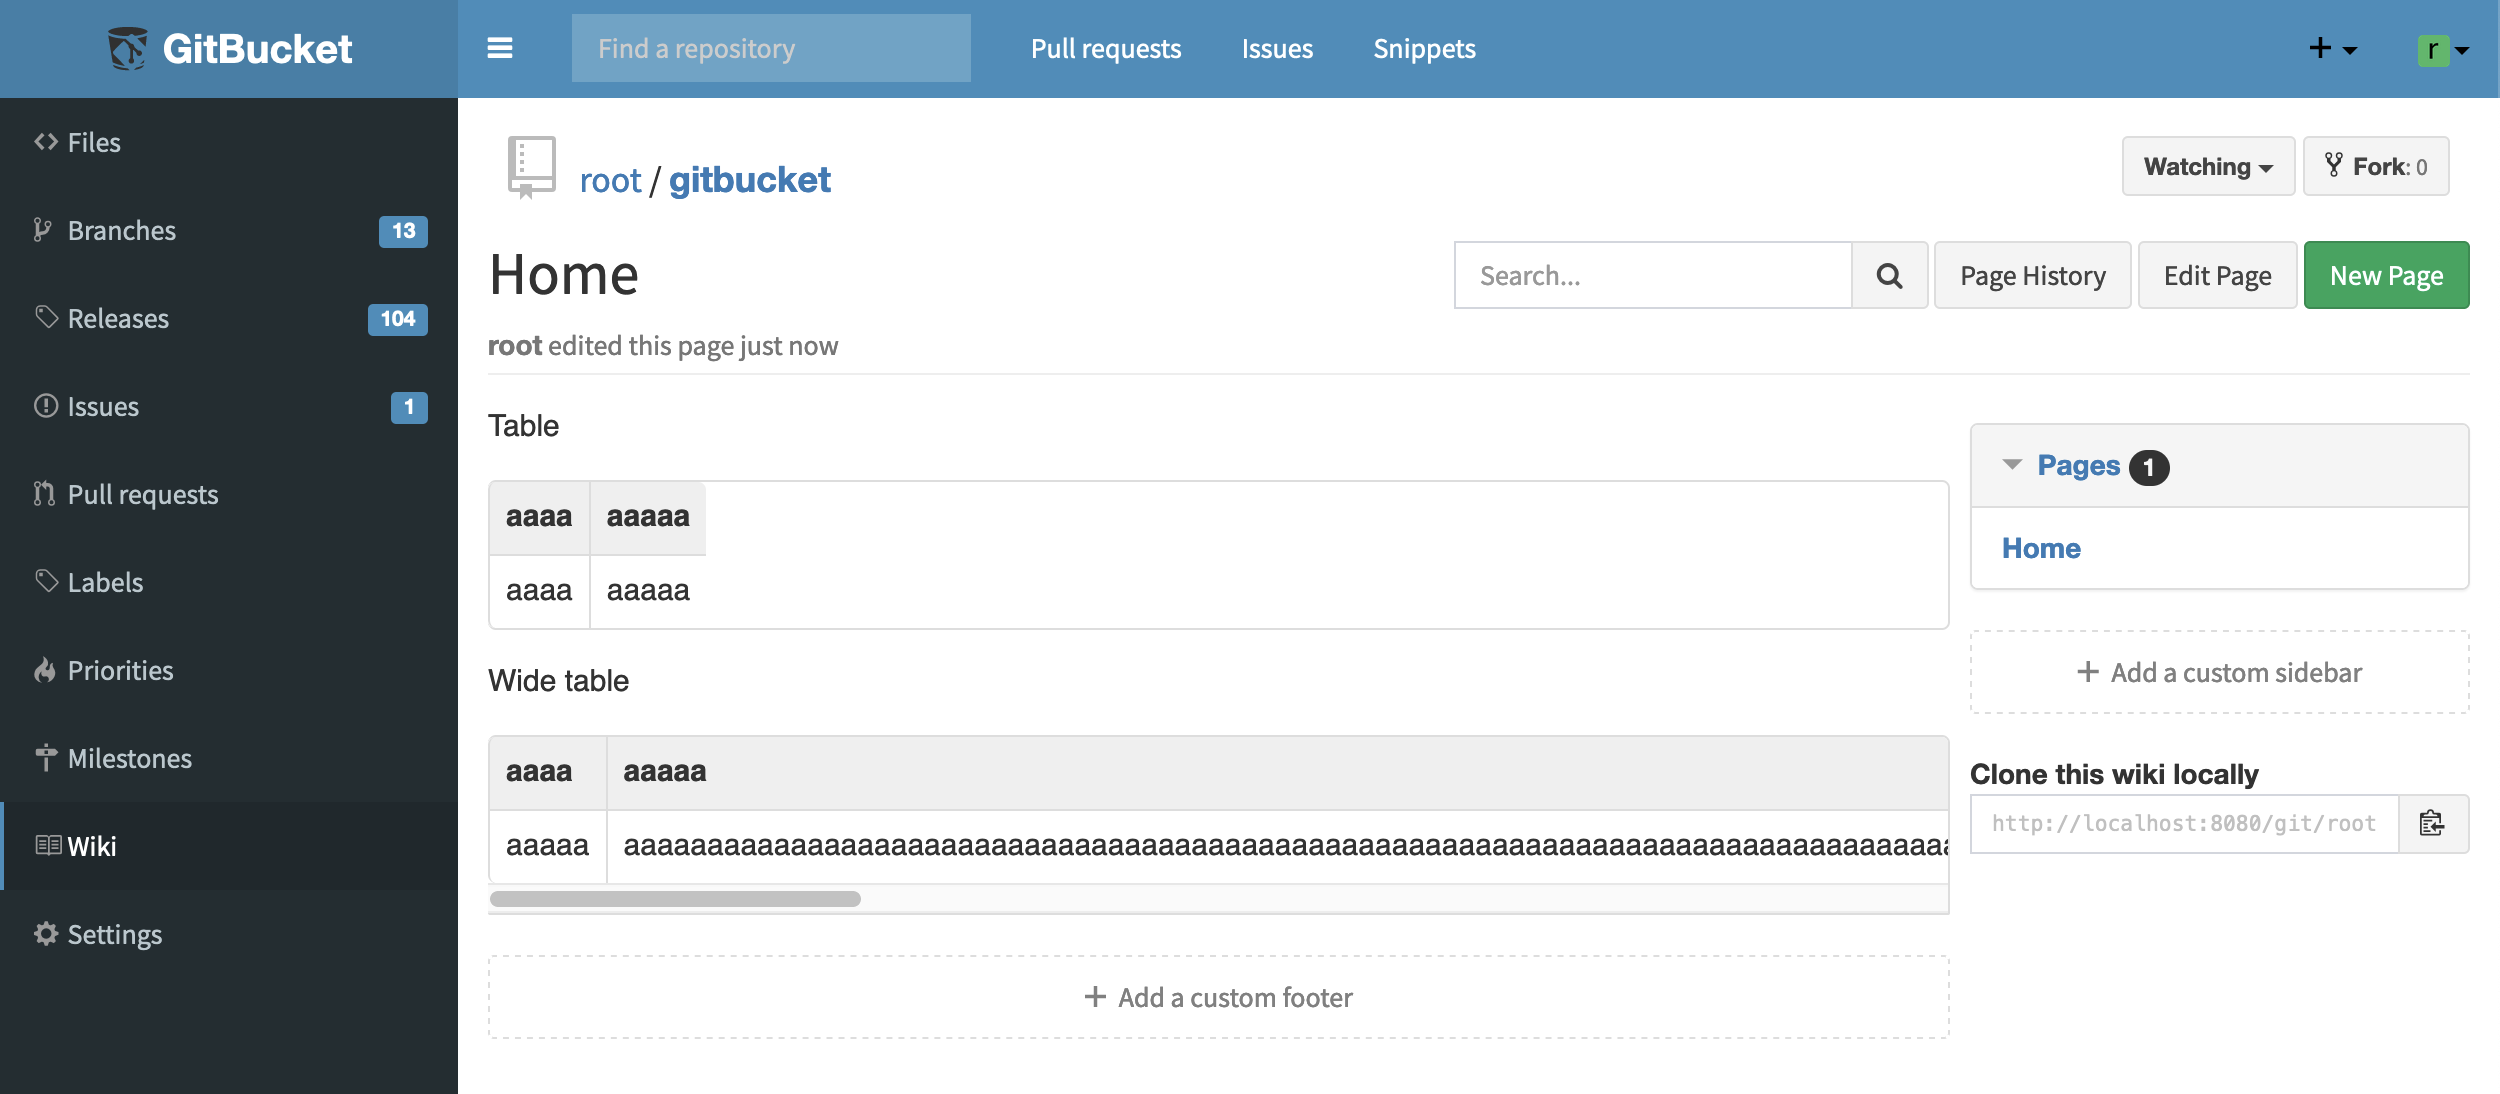Click the Labels sidebar icon

[45, 579]
